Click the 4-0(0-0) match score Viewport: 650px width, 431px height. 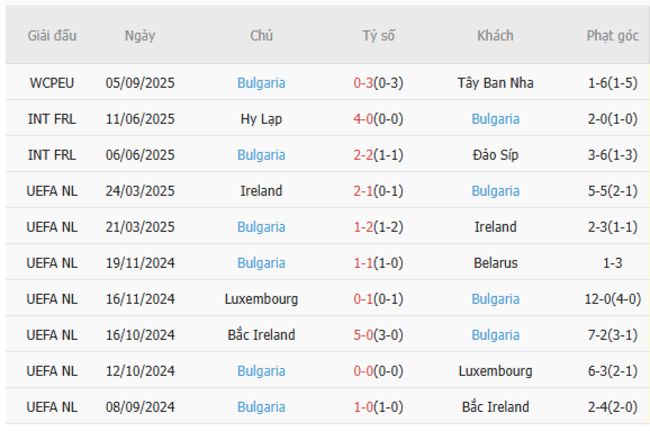tap(378, 119)
